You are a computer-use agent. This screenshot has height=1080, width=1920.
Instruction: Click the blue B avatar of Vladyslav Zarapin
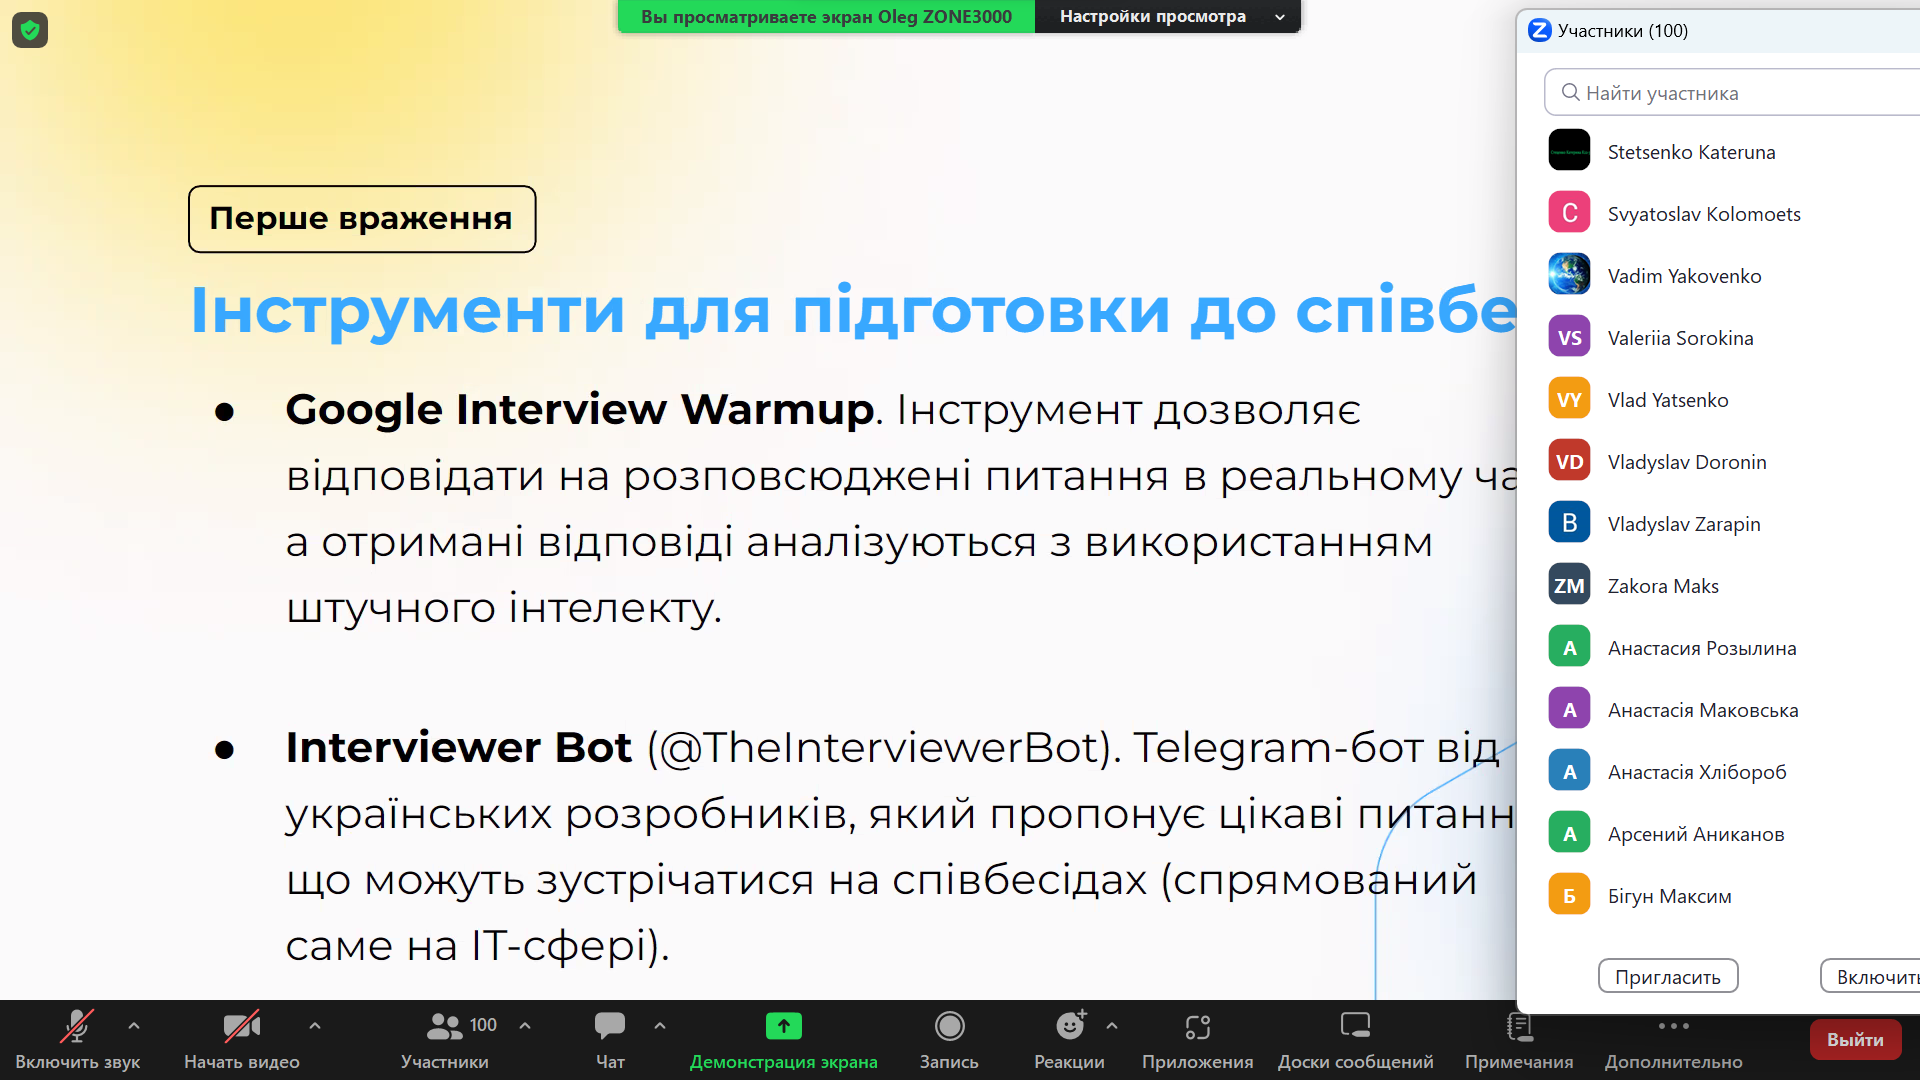point(1569,523)
